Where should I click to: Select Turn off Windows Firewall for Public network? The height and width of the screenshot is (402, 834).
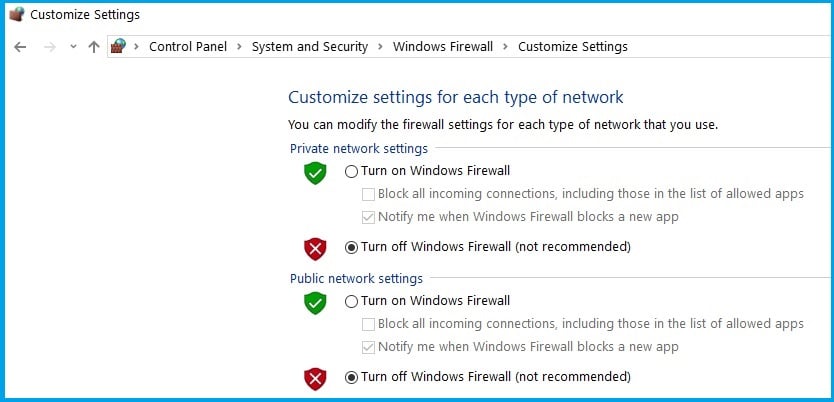351,378
